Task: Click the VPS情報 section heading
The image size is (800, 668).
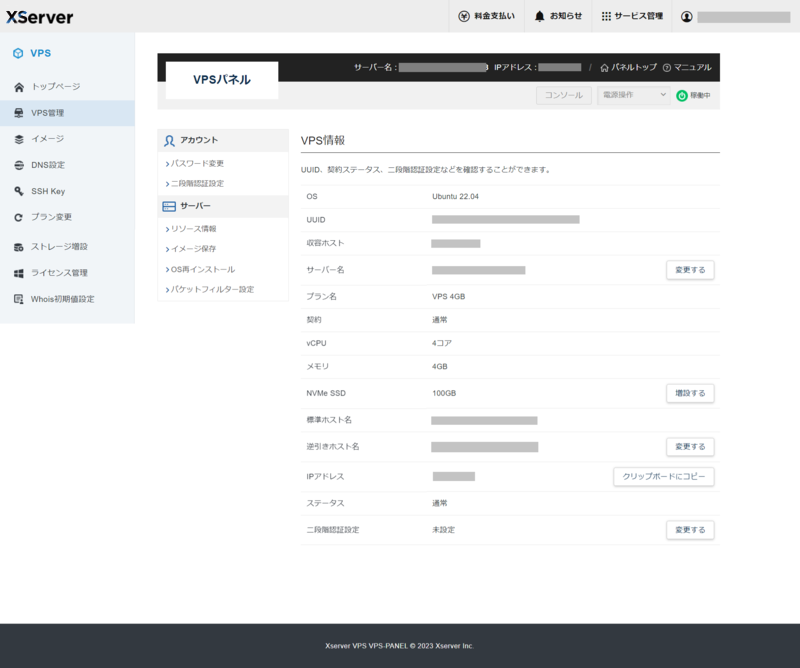Action: point(323,140)
